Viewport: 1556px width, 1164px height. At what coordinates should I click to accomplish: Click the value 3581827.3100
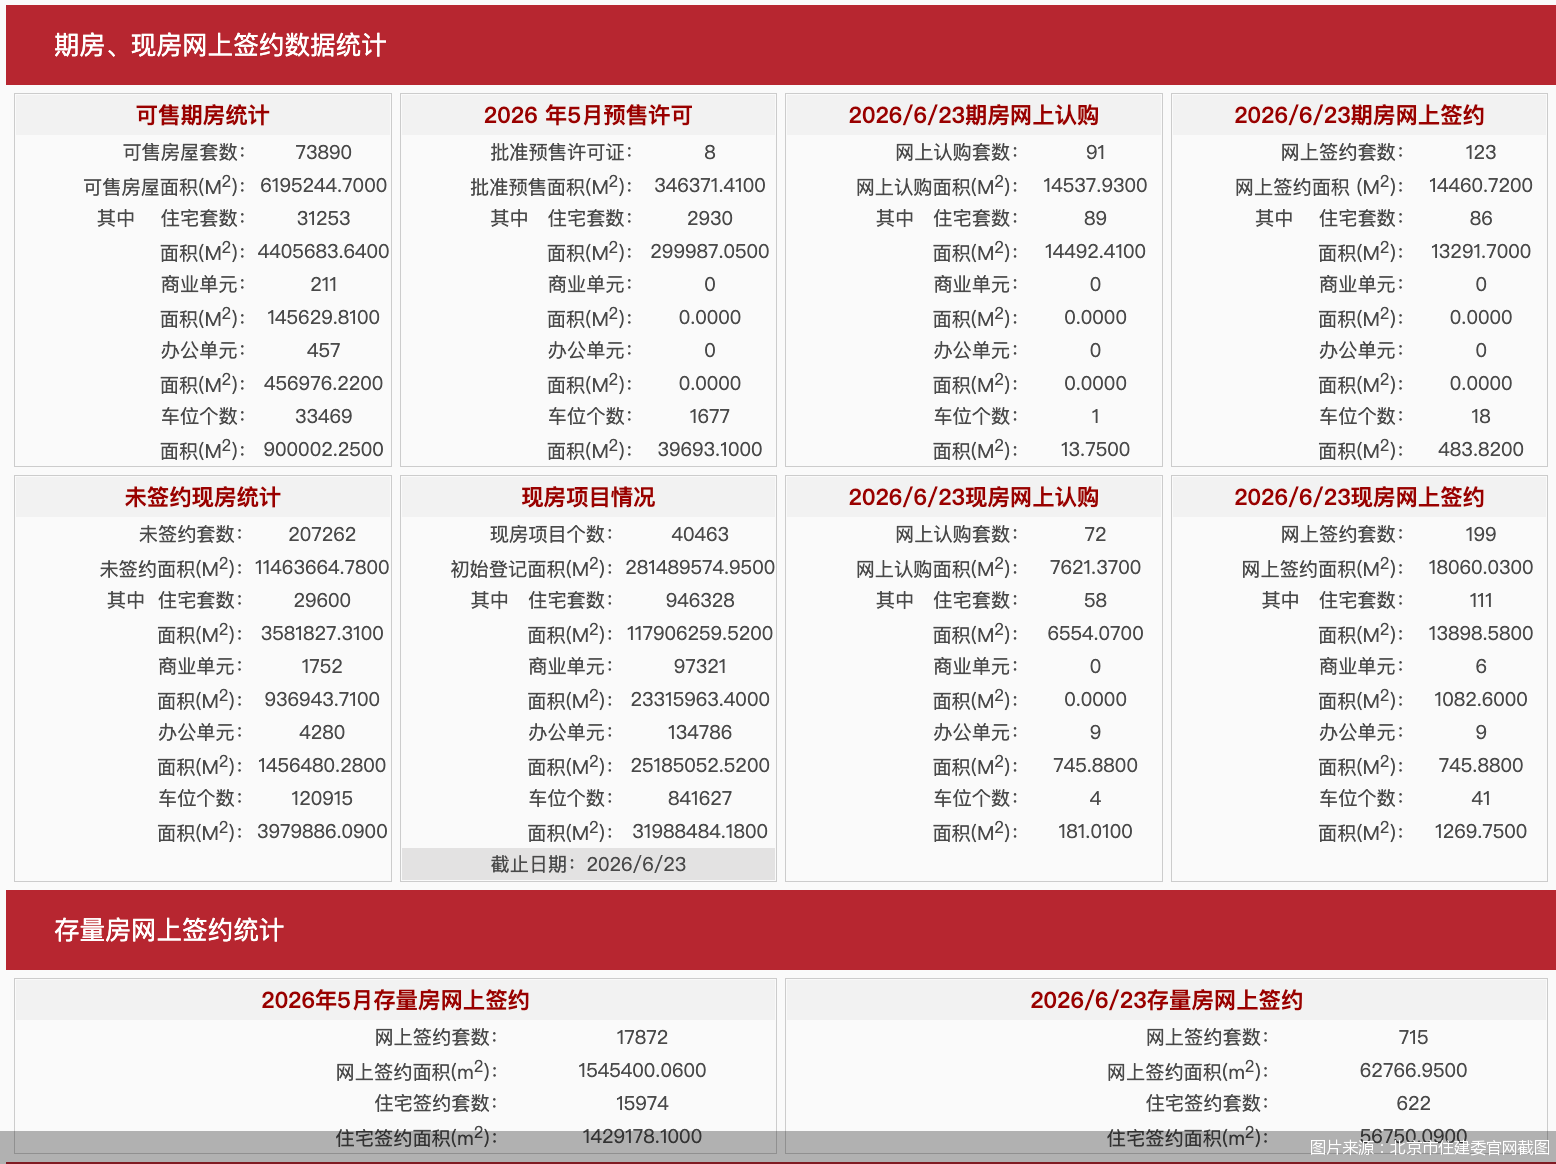tap(322, 633)
